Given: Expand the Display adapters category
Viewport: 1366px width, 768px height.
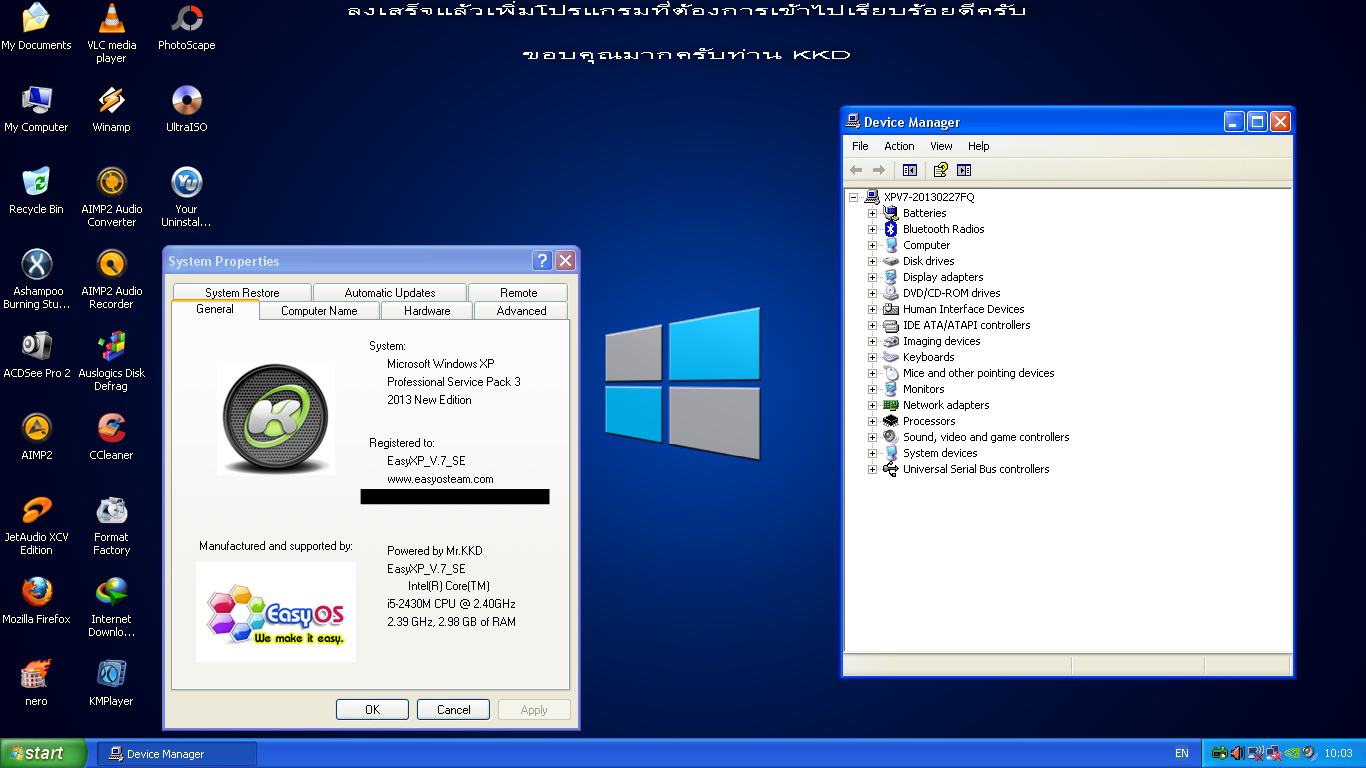Looking at the screenshot, I should pos(872,277).
